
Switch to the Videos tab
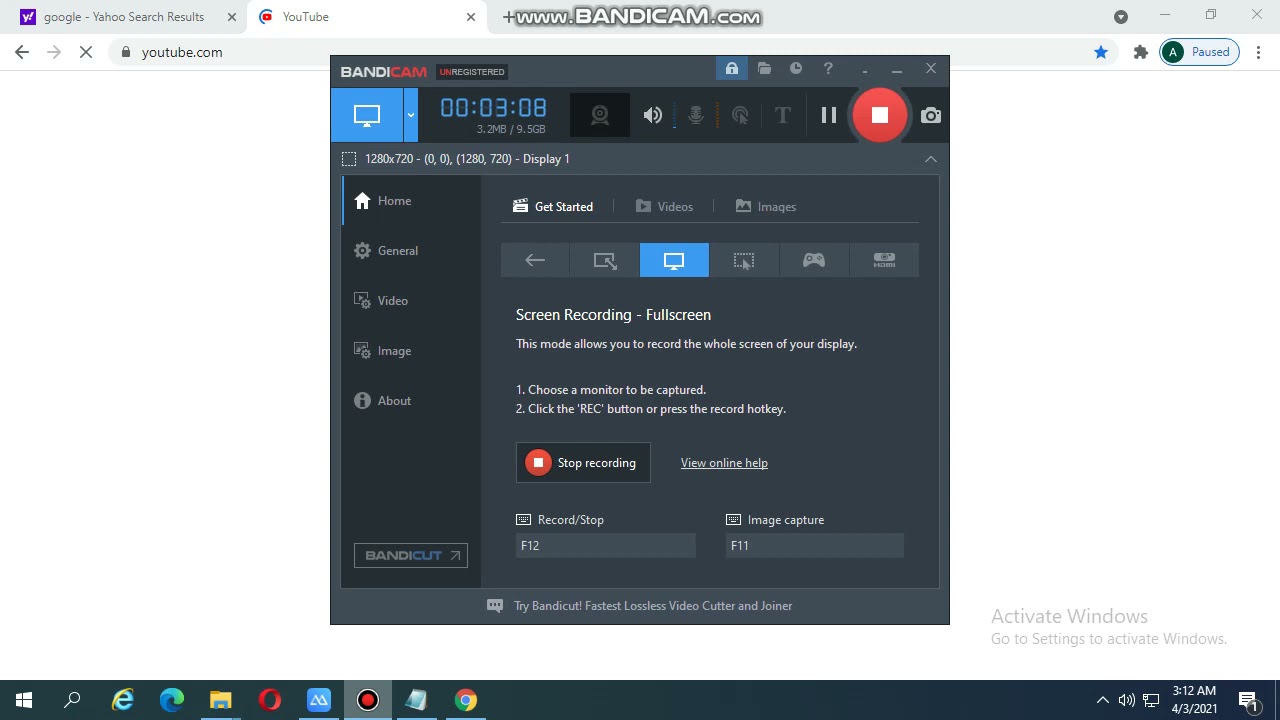point(664,207)
